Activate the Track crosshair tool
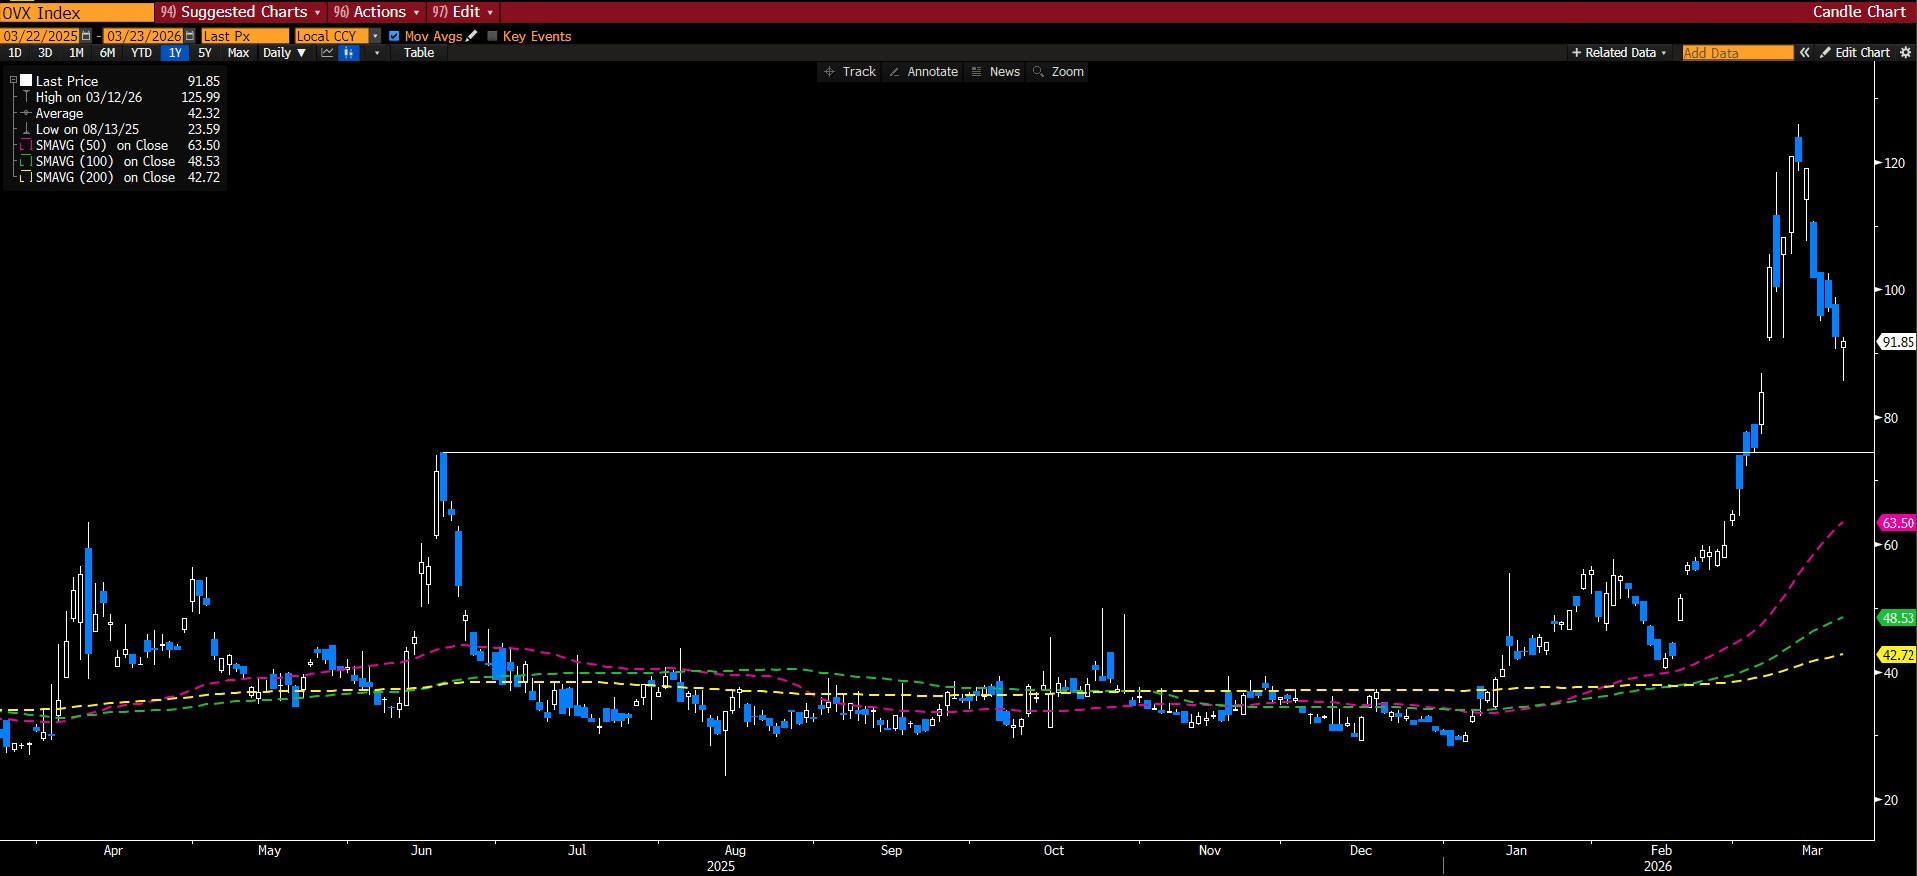Image resolution: width=1917 pixels, height=876 pixels. (848, 72)
